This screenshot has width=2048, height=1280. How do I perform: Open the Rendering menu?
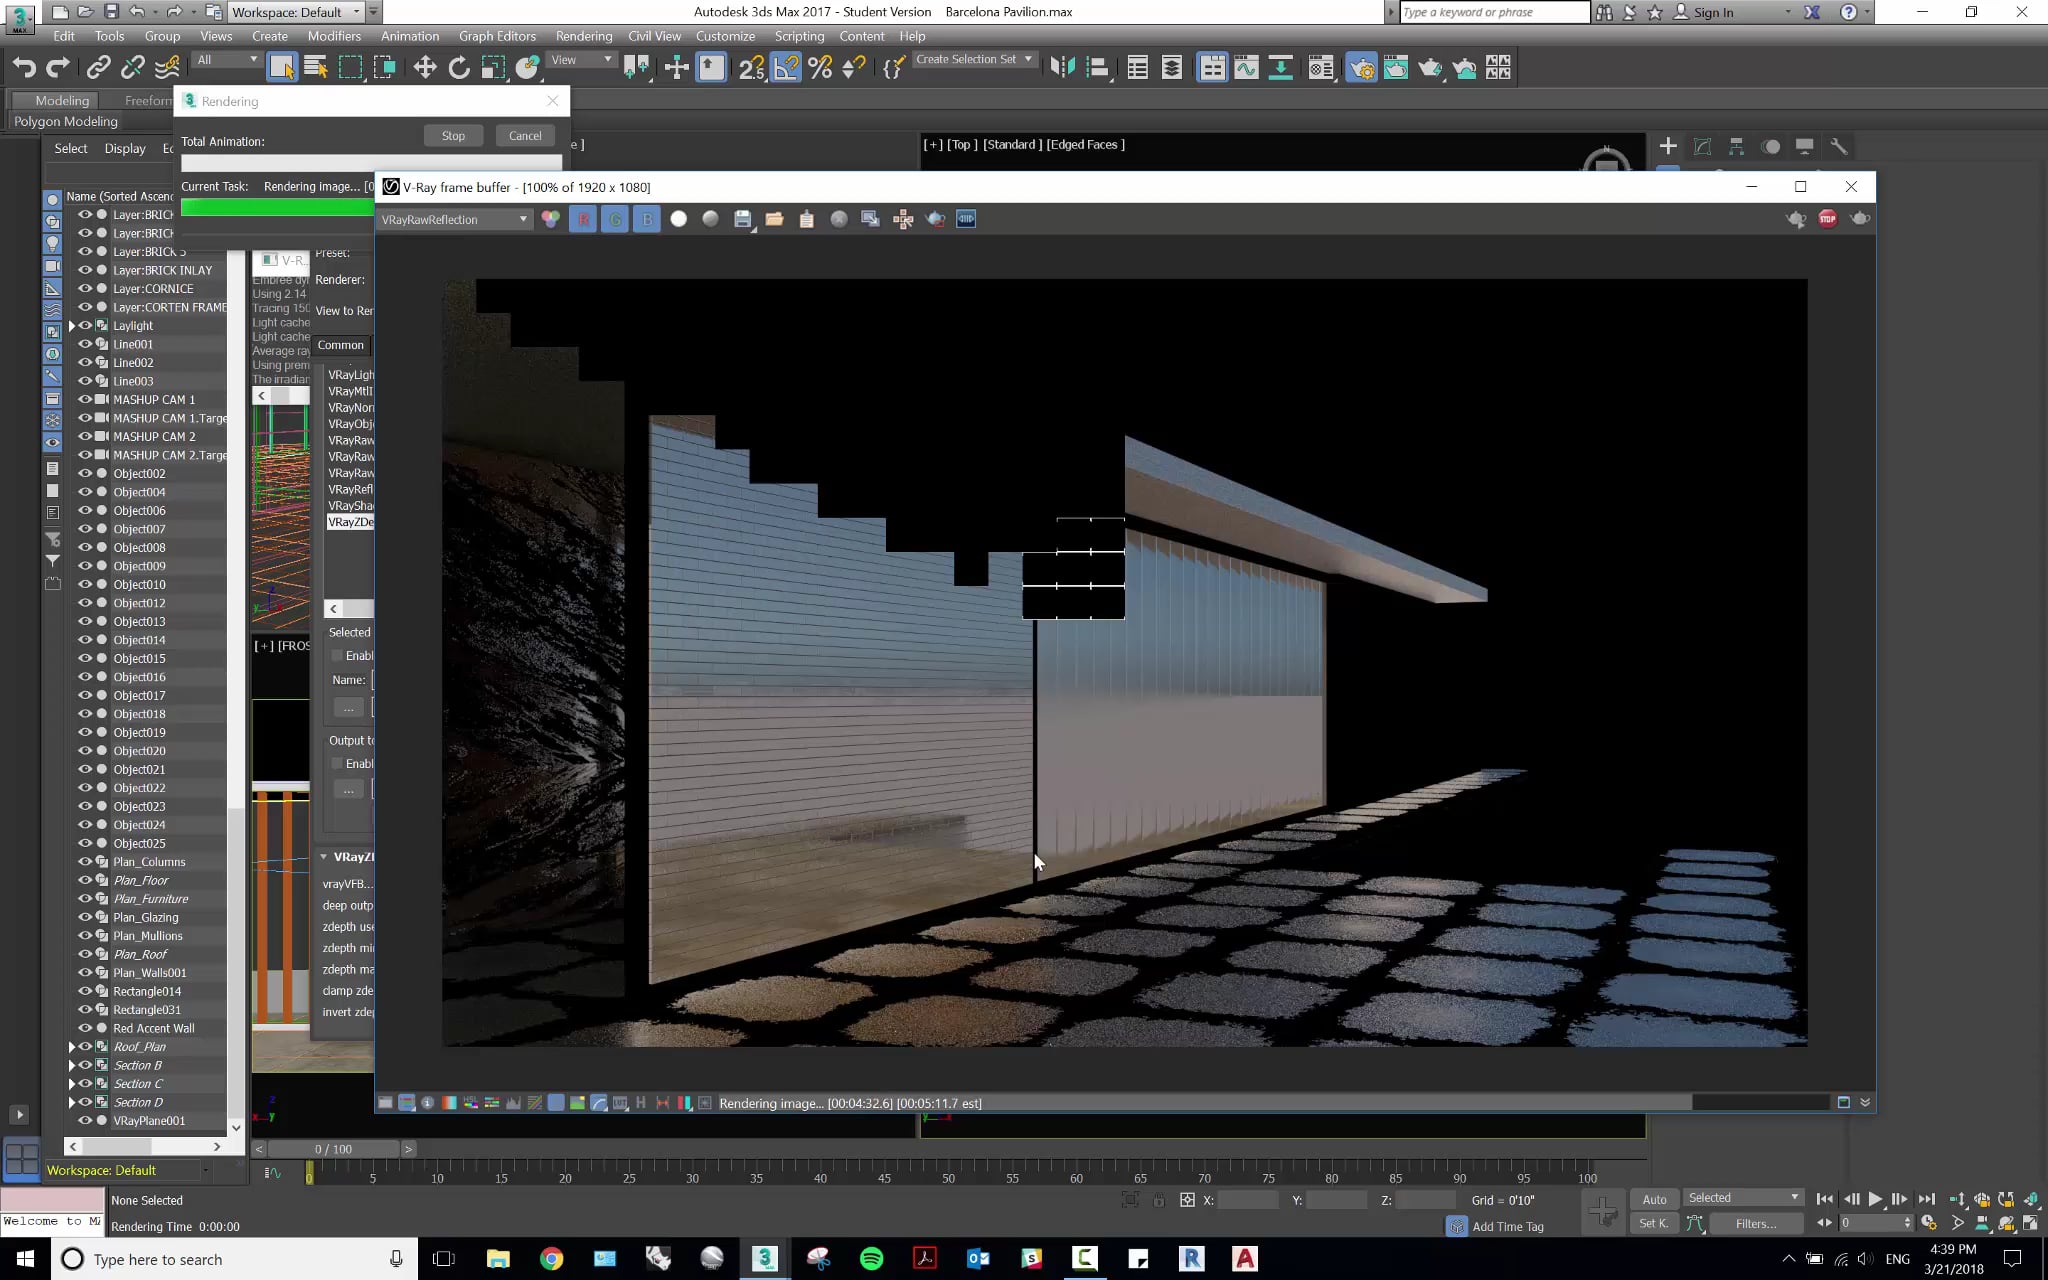click(584, 36)
